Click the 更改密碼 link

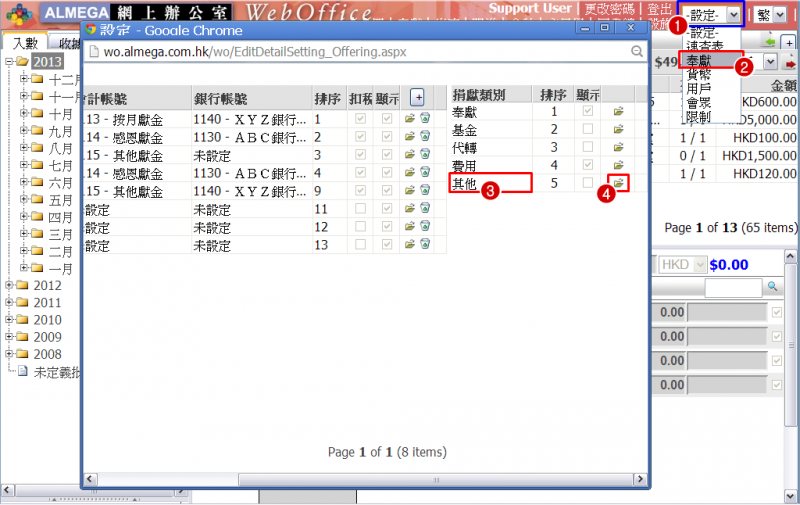pyautogui.click(x=609, y=9)
